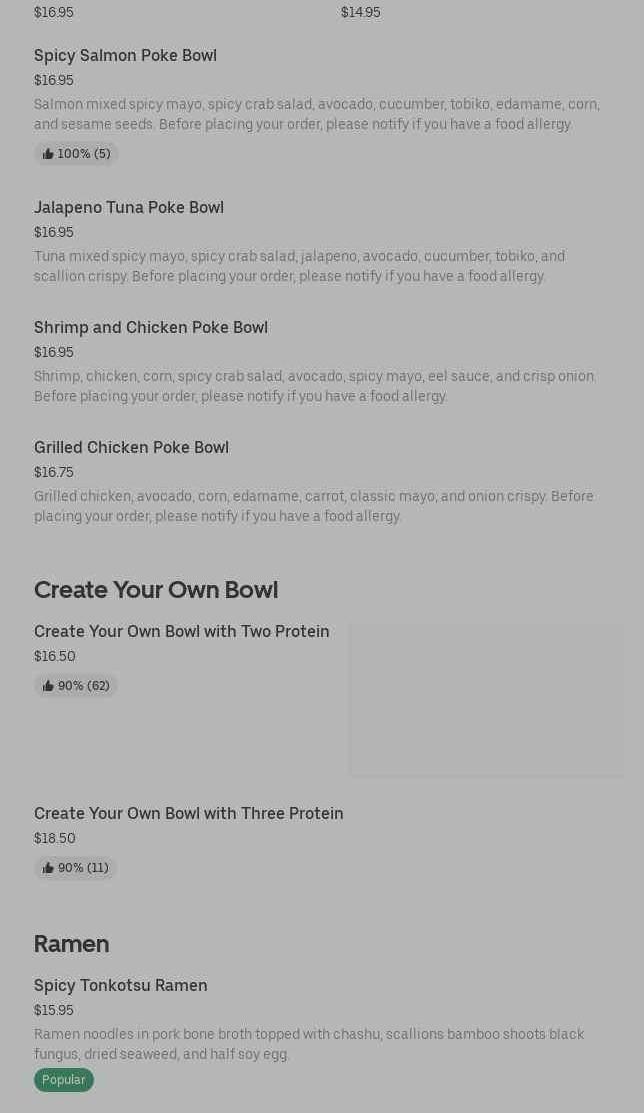Open the Spicy Salmon Poke Bowl item
The image size is (644, 1113).
coord(125,55)
